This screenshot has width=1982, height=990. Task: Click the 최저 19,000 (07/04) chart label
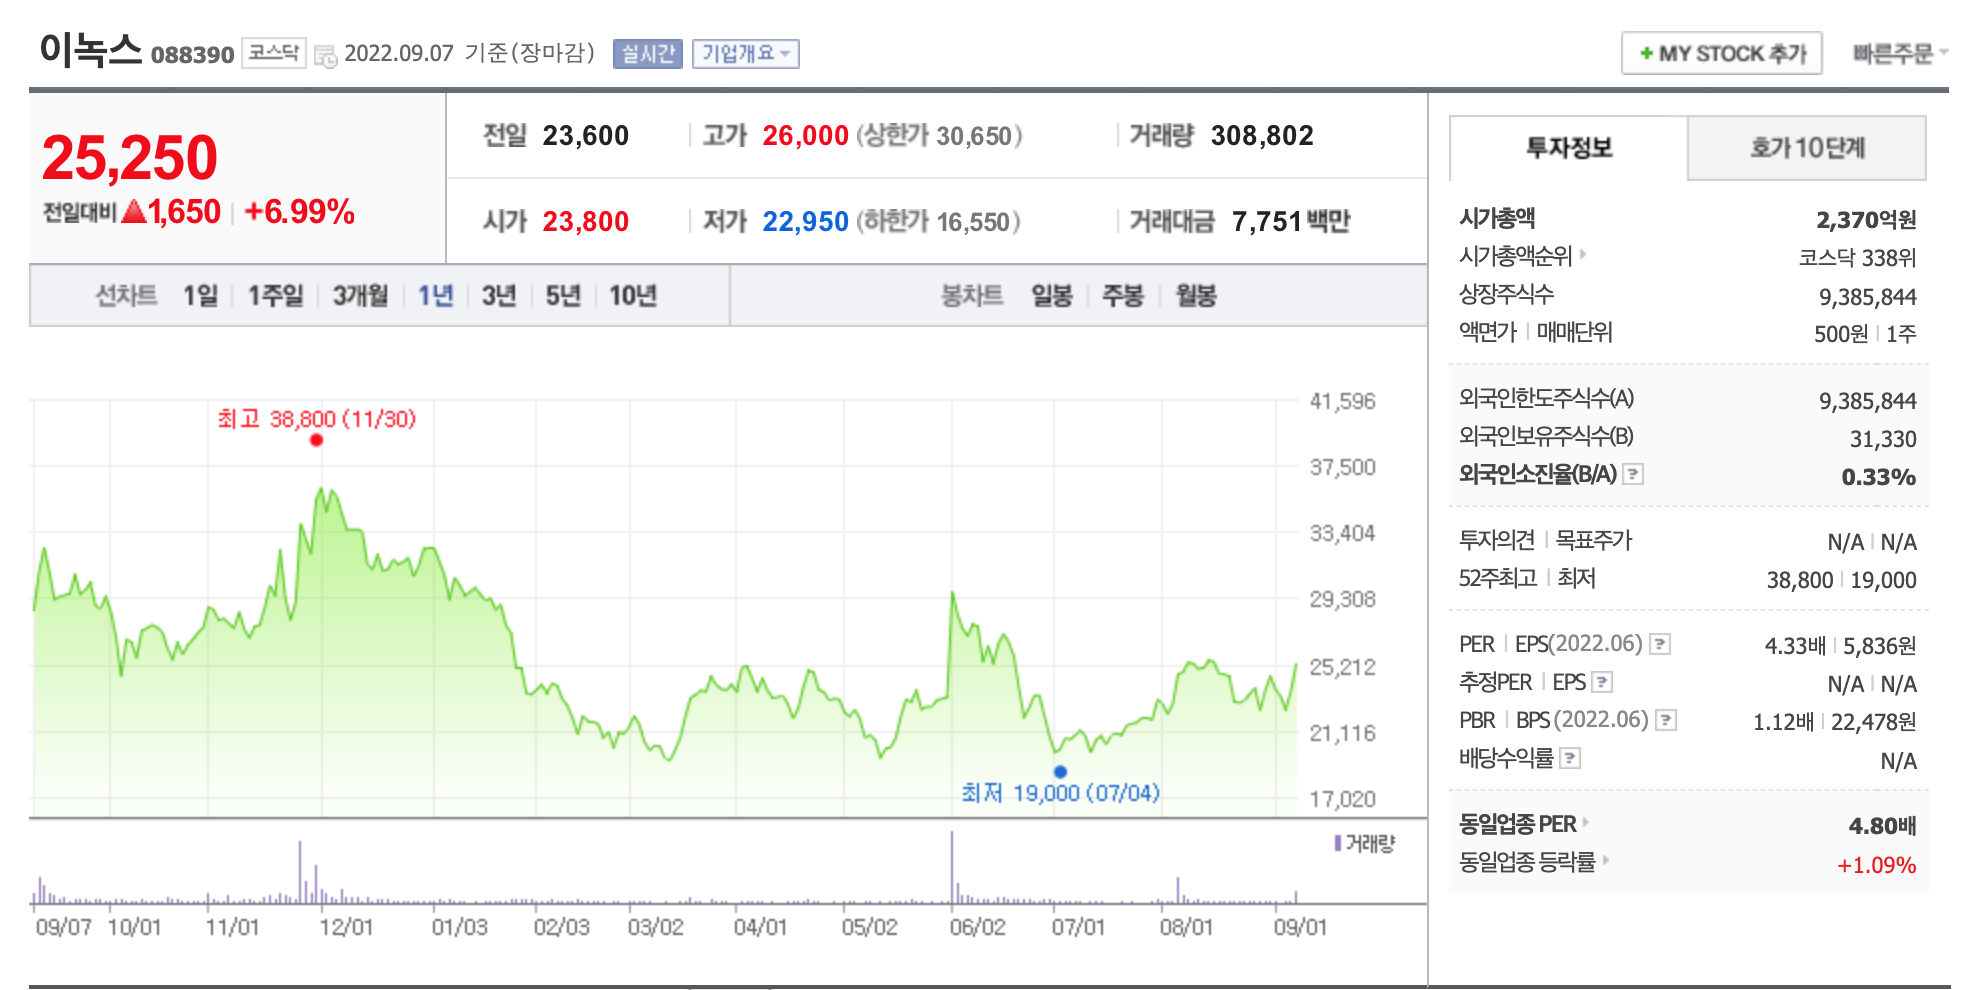[x=1060, y=793]
